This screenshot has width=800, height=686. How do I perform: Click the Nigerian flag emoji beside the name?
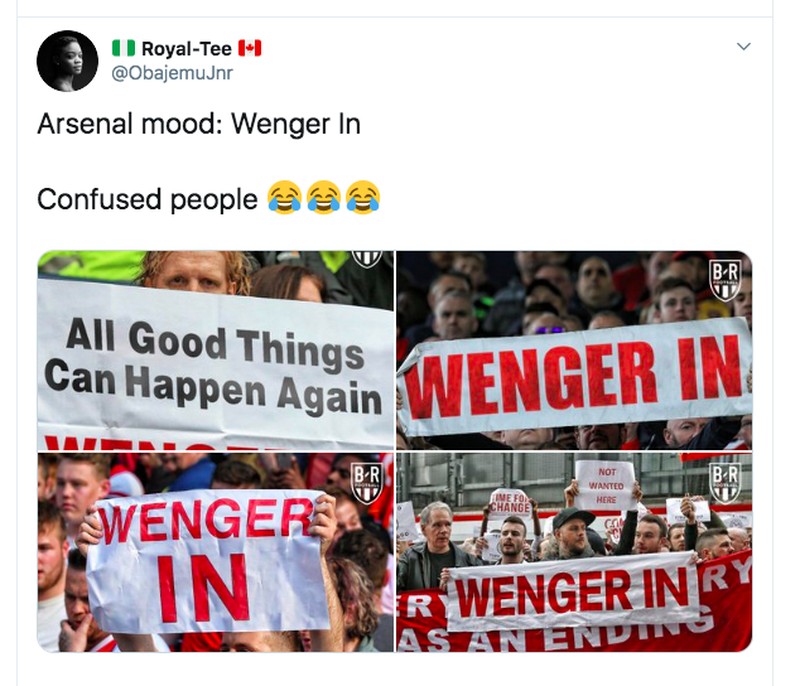[123, 48]
